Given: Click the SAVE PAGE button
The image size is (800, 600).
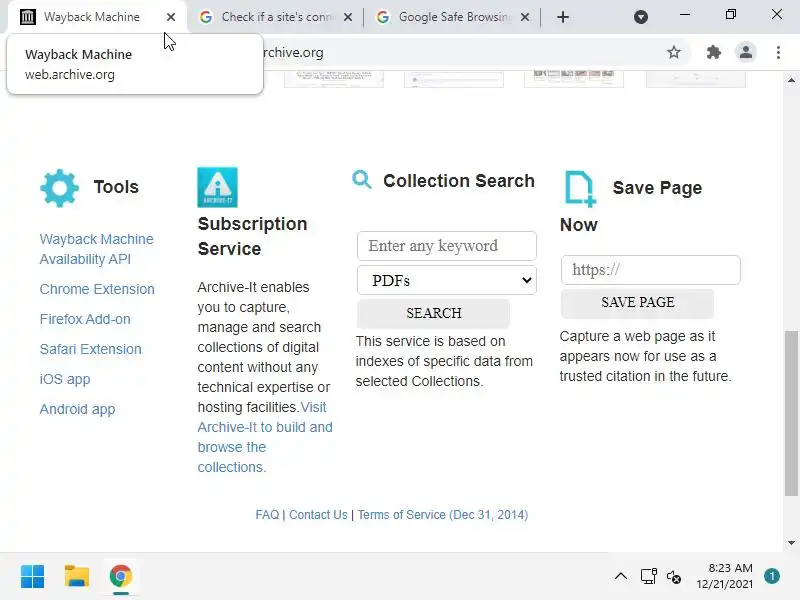Looking at the screenshot, I should [637, 303].
